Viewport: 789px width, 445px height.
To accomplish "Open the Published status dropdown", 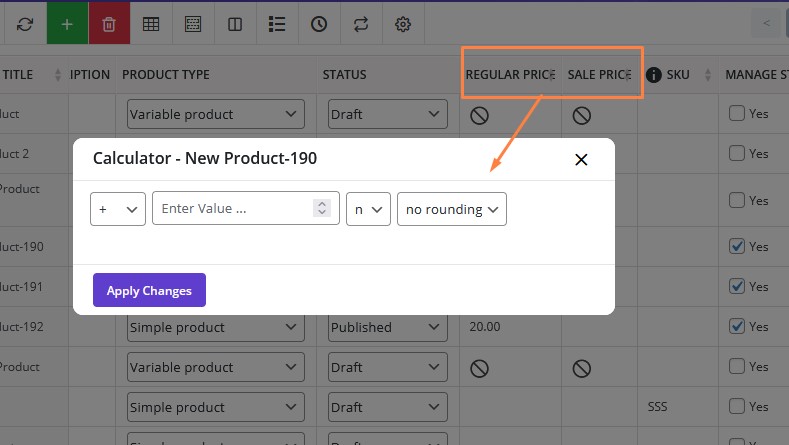I will (386, 327).
